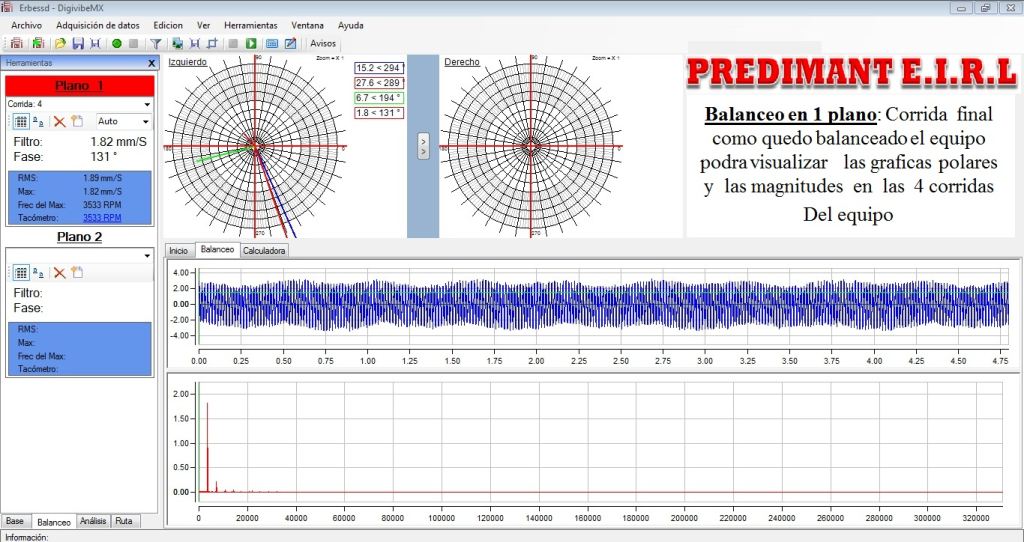Click the red X icon in Plano 1
1024x542 pixels.
[59, 121]
